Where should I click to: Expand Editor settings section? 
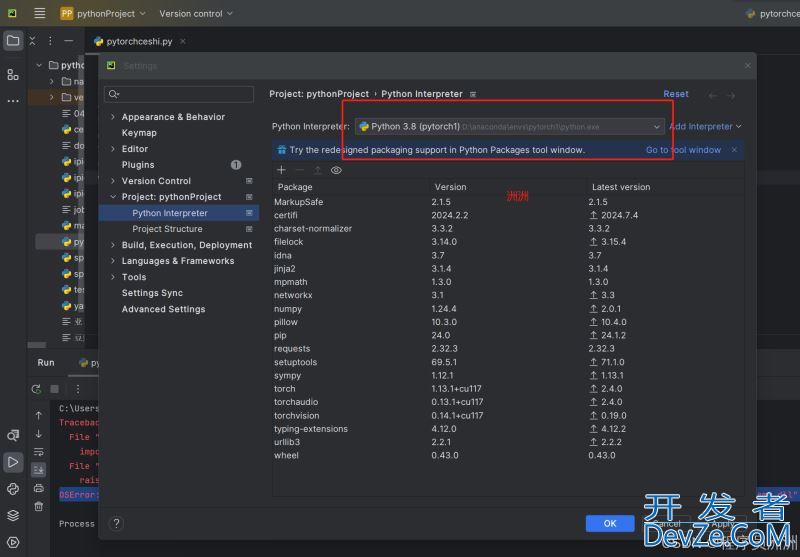click(113, 149)
